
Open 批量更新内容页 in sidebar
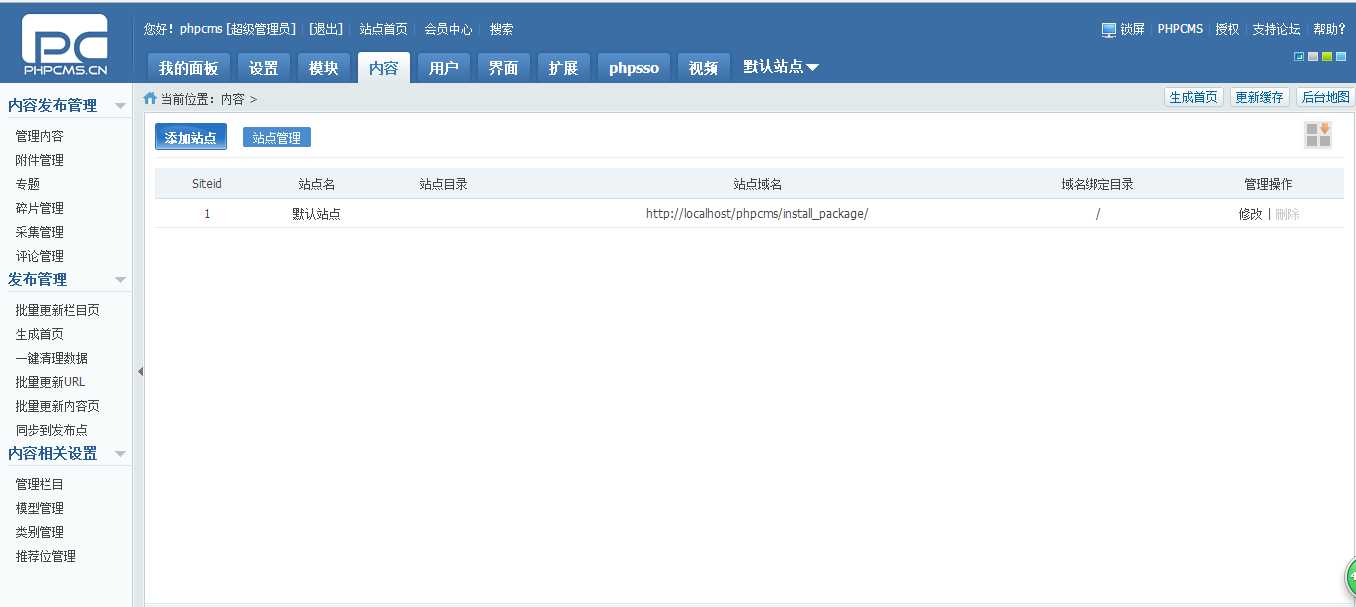point(58,407)
